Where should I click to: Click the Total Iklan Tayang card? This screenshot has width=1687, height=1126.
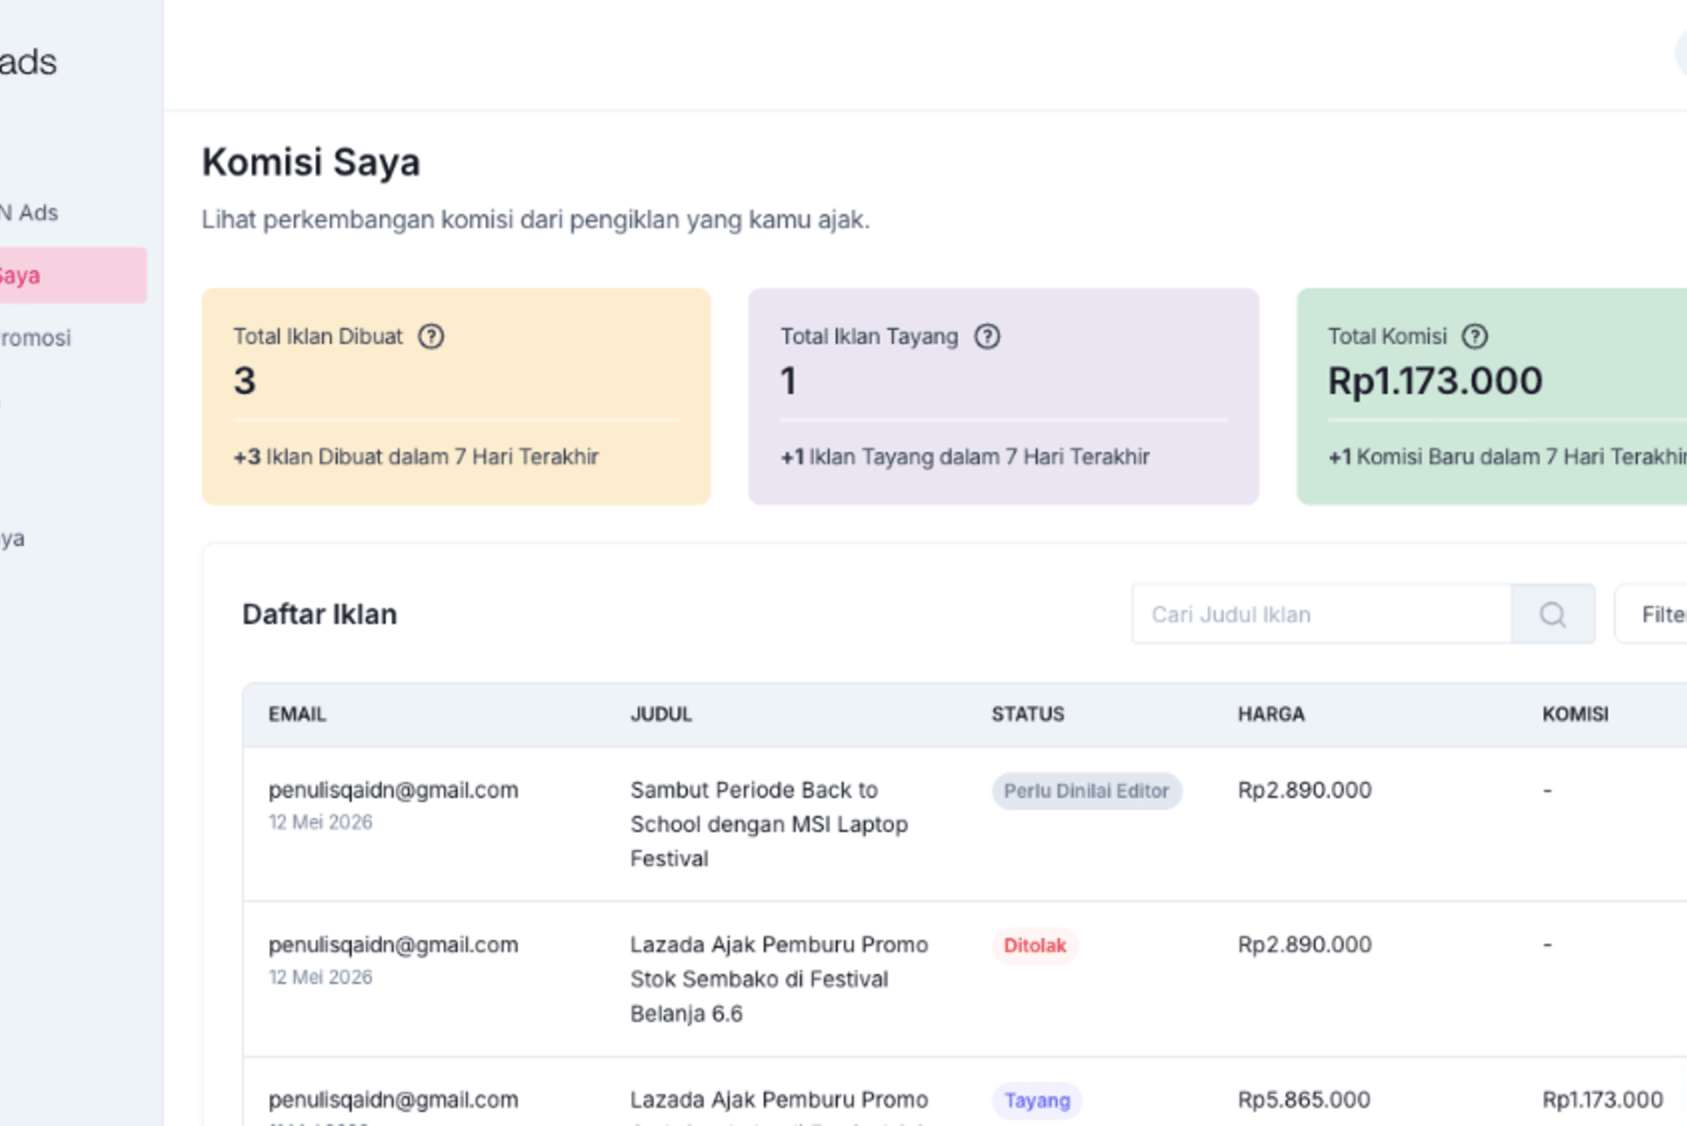coord(1003,396)
